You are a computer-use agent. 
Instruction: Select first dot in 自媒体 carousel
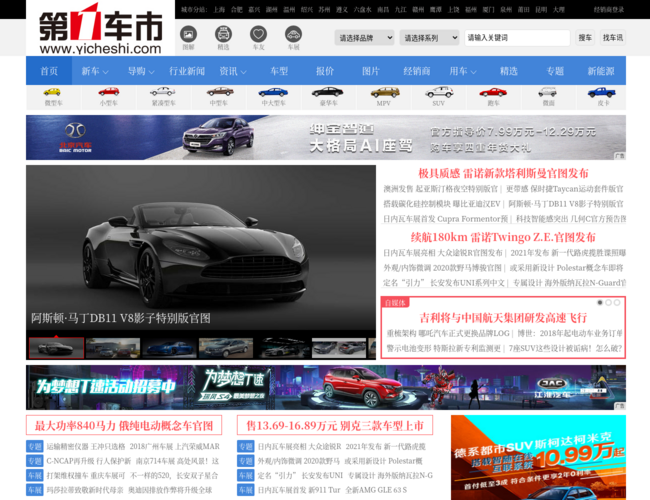pyautogui.click(x=600, y=302)
